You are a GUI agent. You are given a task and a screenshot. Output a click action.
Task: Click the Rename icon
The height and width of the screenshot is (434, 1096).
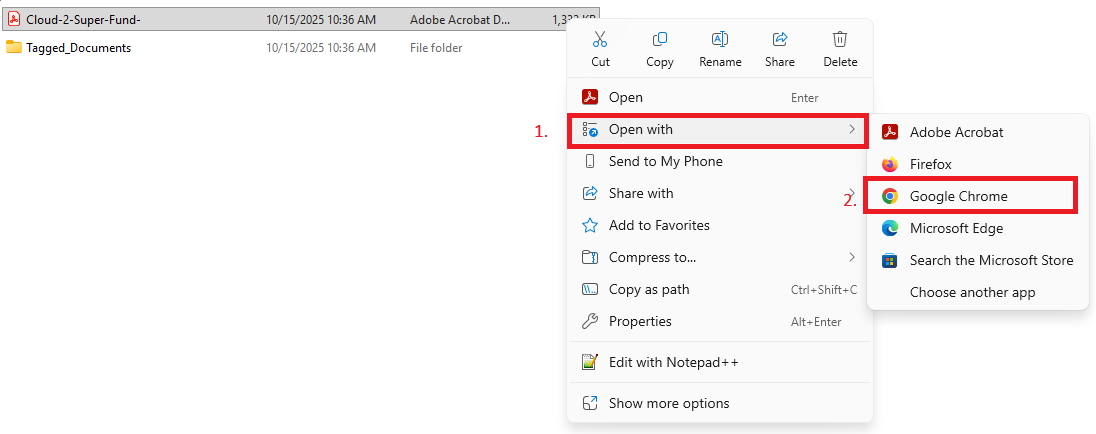coord(720,40)
